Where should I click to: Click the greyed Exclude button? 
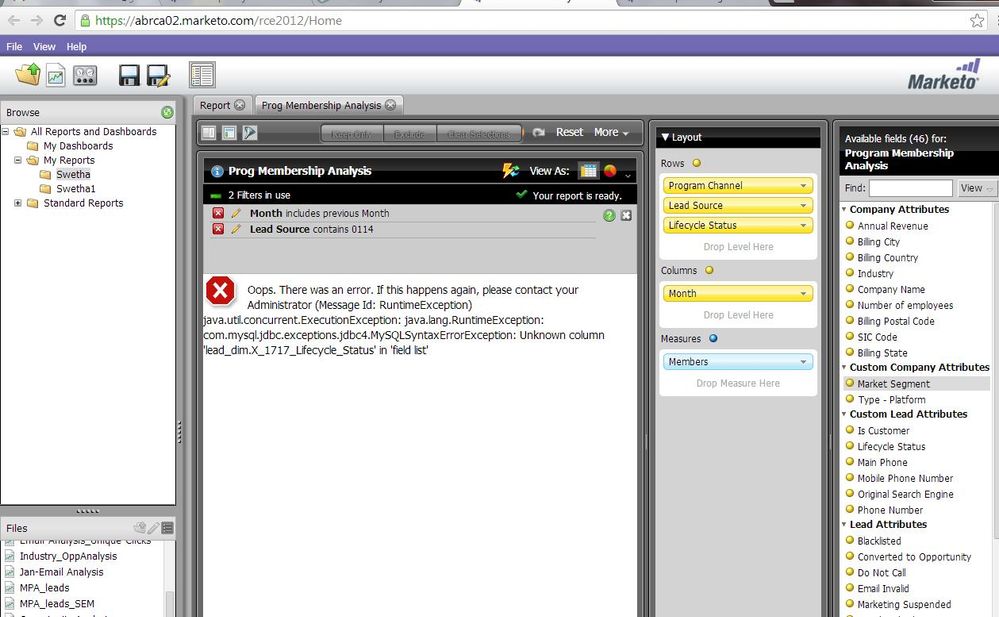pos(409,133)
